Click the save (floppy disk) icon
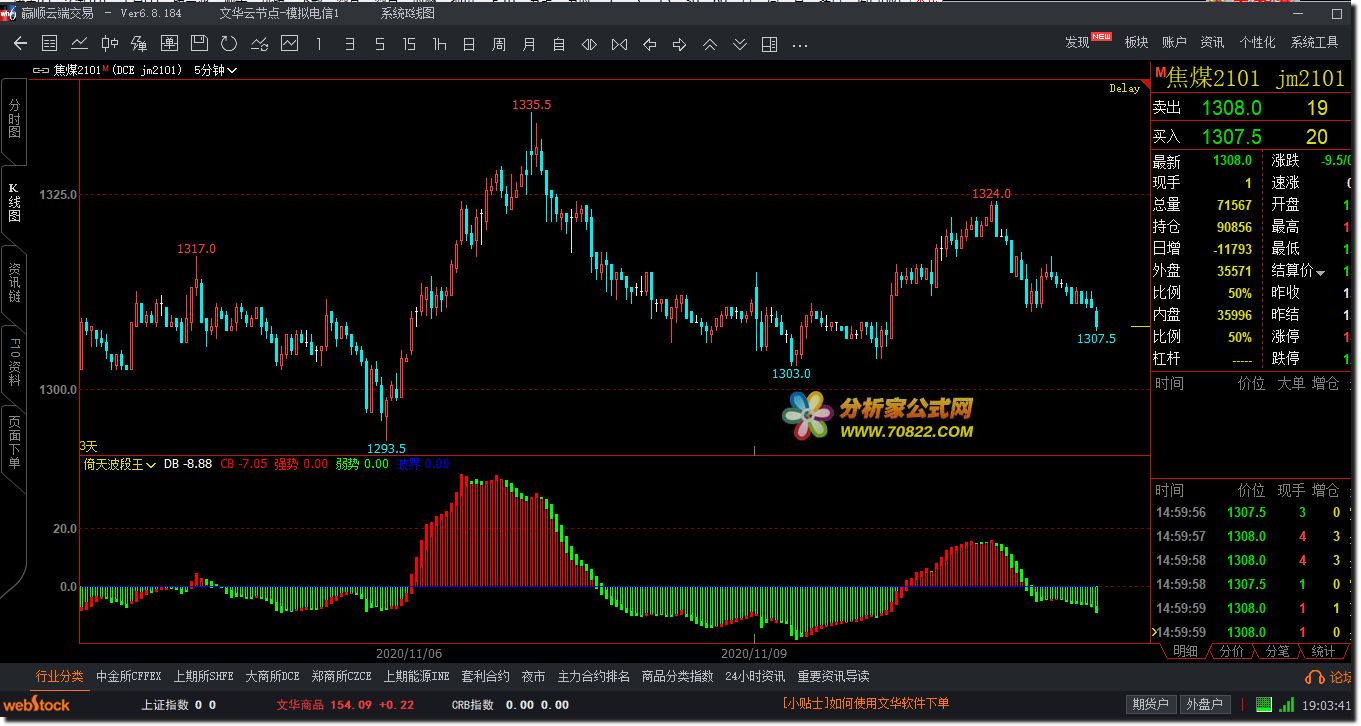This screenshot has height=726, width=1361. pyautogui.click(x=199, y=44)
